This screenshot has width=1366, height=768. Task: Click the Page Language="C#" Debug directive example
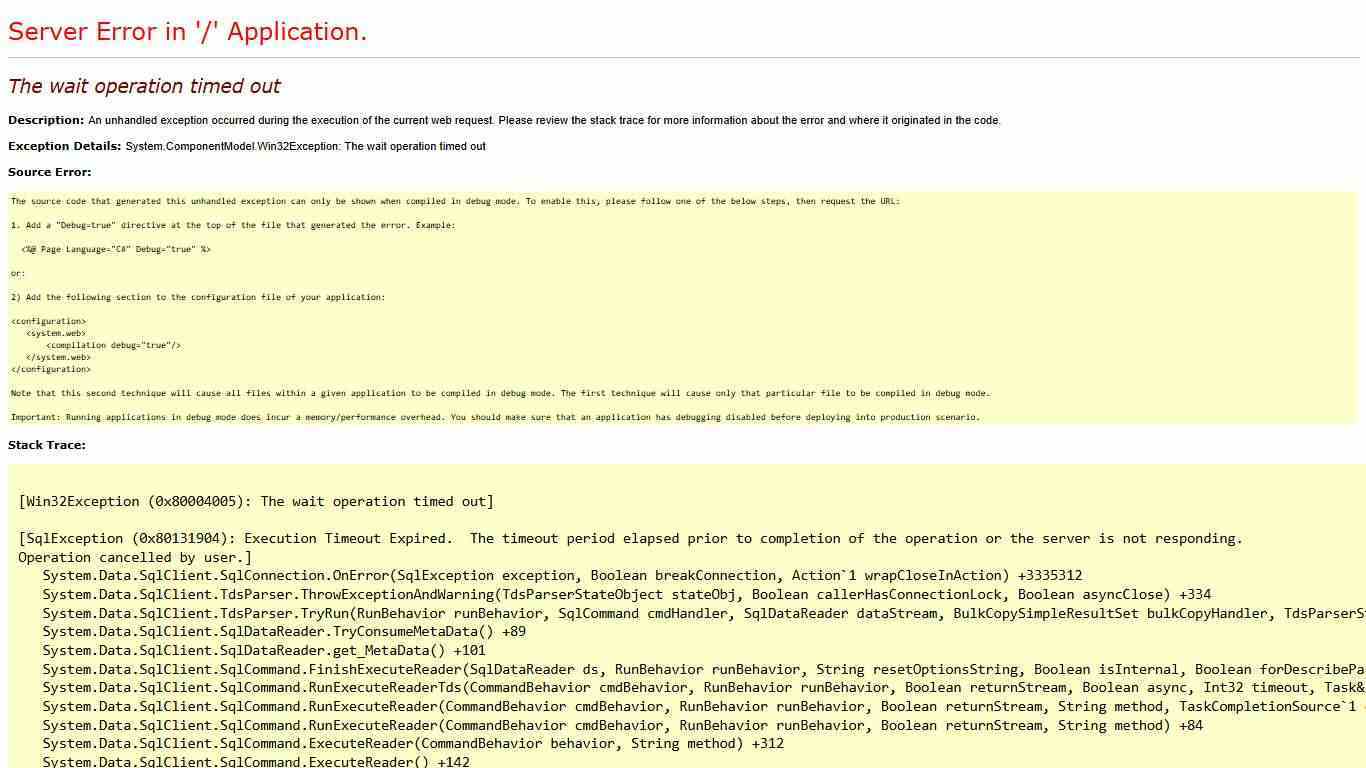coord(116,249)
